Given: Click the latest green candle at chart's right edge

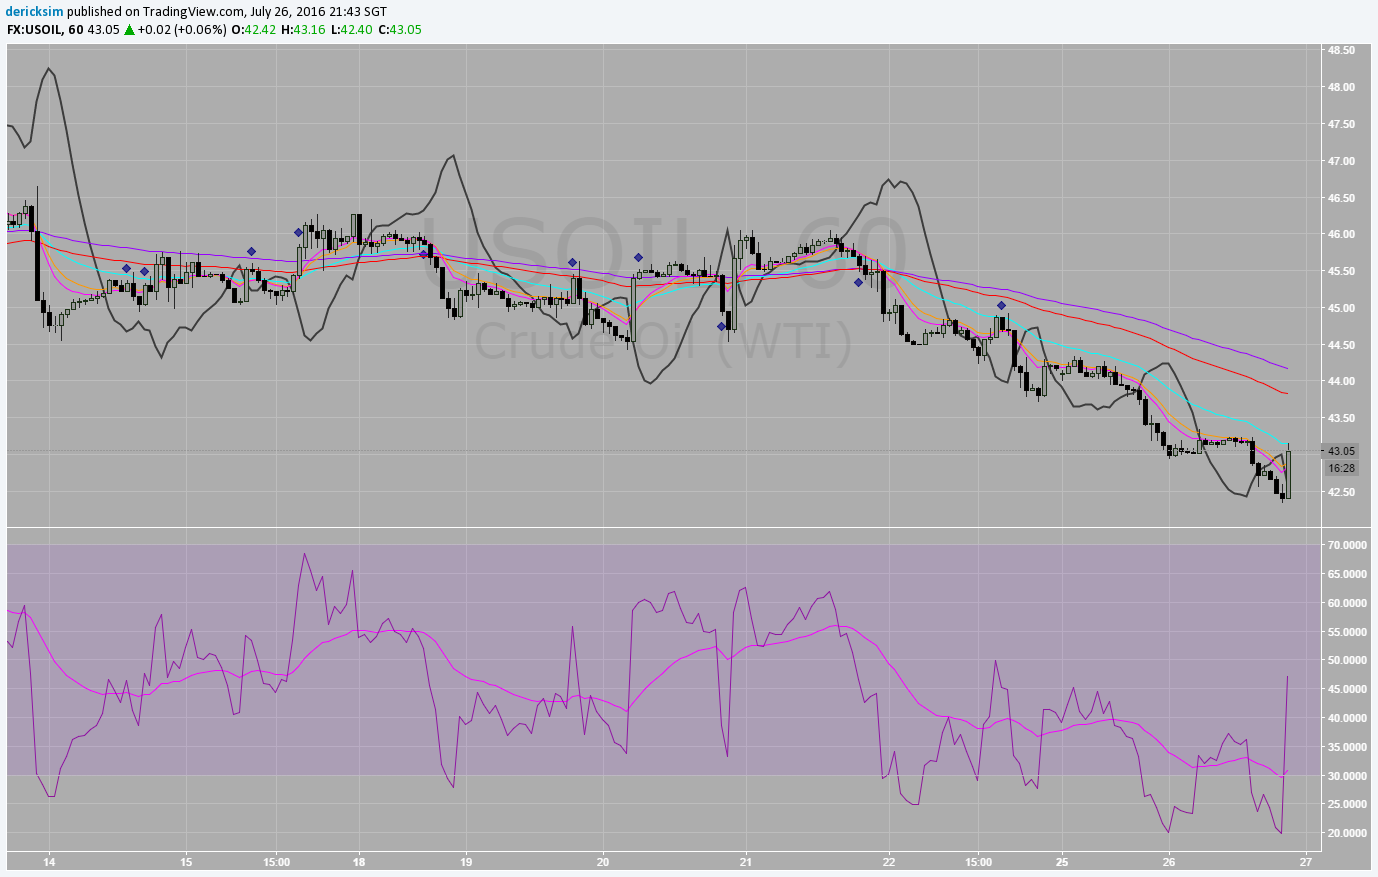Looking at the screenshot, I should click(1289, 473).
